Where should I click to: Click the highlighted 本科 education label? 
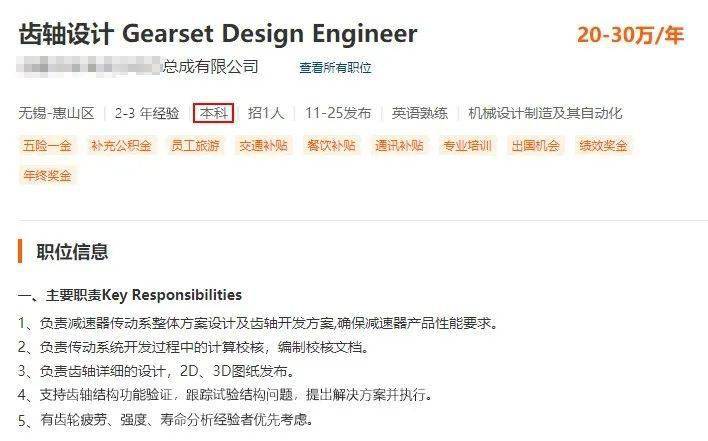(x=213, y=113)
